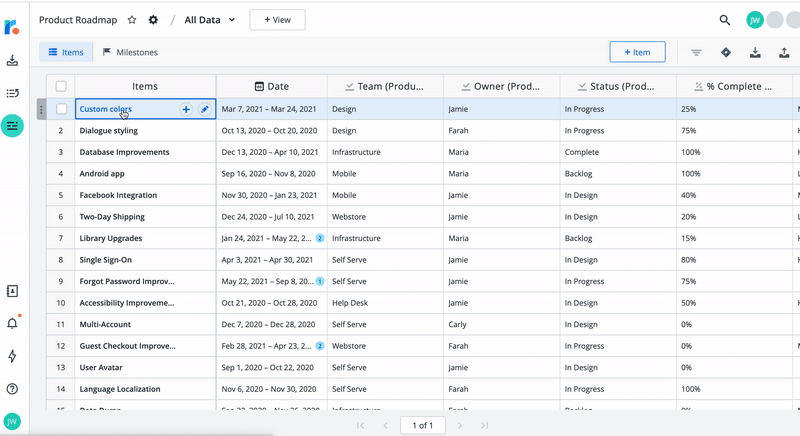The image size is (800, 436).
Task: Open the All Data view dropdown
Action: [210, 20]
